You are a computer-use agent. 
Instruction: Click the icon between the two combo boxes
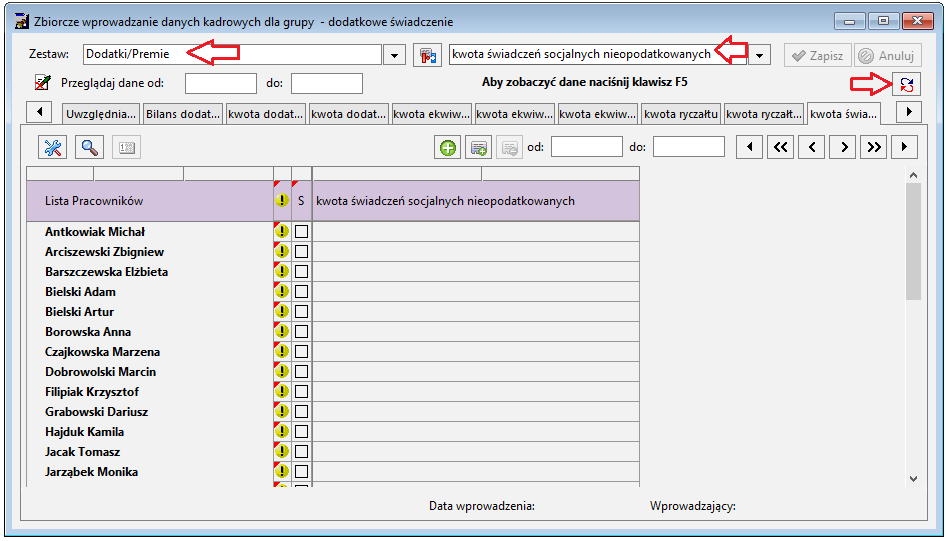pyautogui.click(x=428, y=55)
